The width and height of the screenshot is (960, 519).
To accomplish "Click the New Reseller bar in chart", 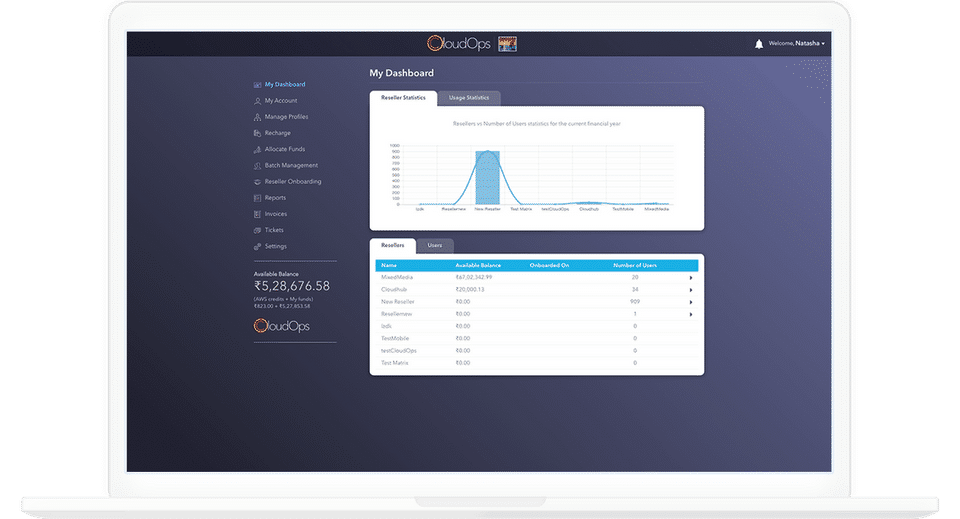I will click(x=487, y=177).
